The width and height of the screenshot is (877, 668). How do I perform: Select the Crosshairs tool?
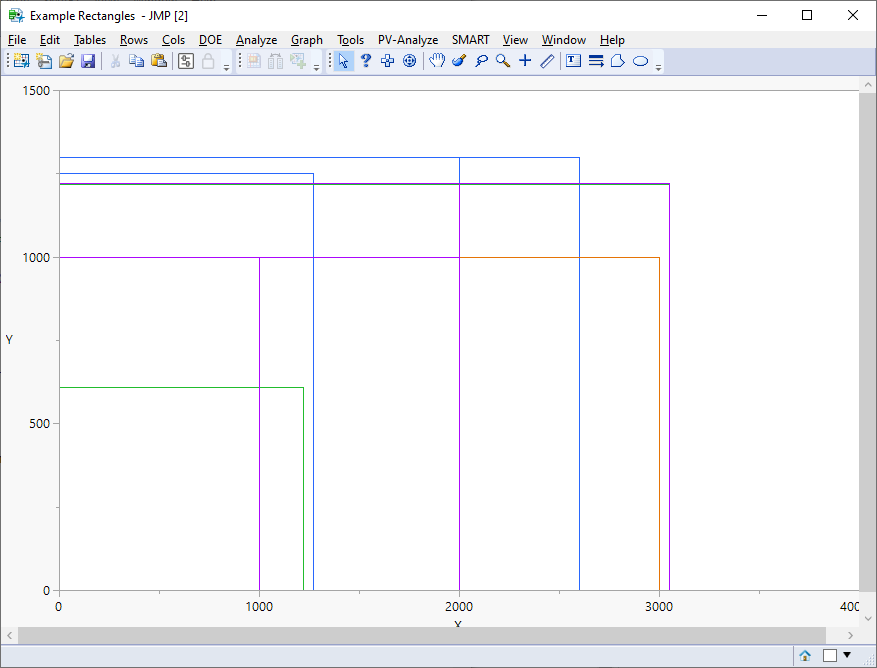tap(525, 60)
